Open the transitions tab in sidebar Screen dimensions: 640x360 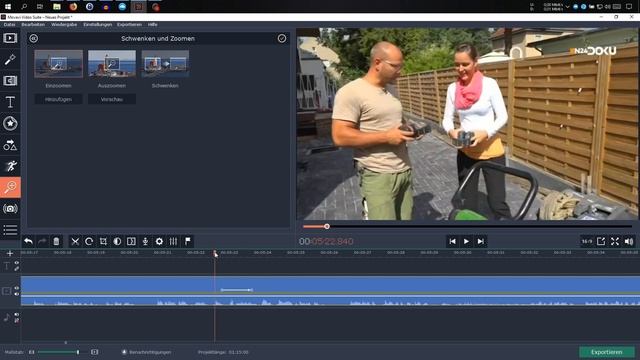[10, 81]
